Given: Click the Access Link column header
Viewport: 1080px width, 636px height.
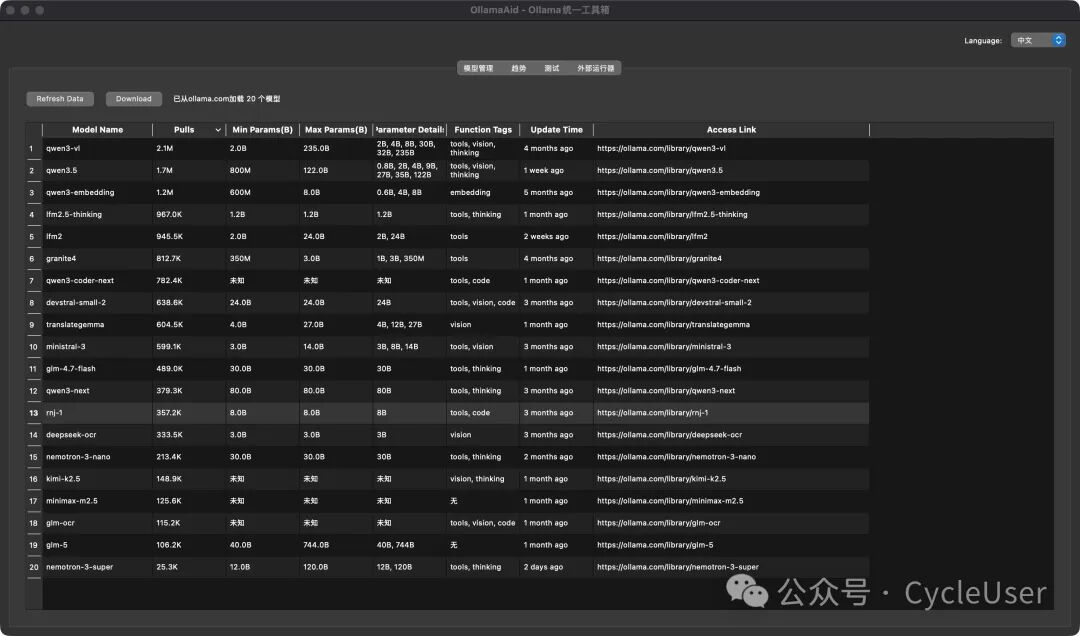Looking at the screenshot, I should click(x=731, y=130).
